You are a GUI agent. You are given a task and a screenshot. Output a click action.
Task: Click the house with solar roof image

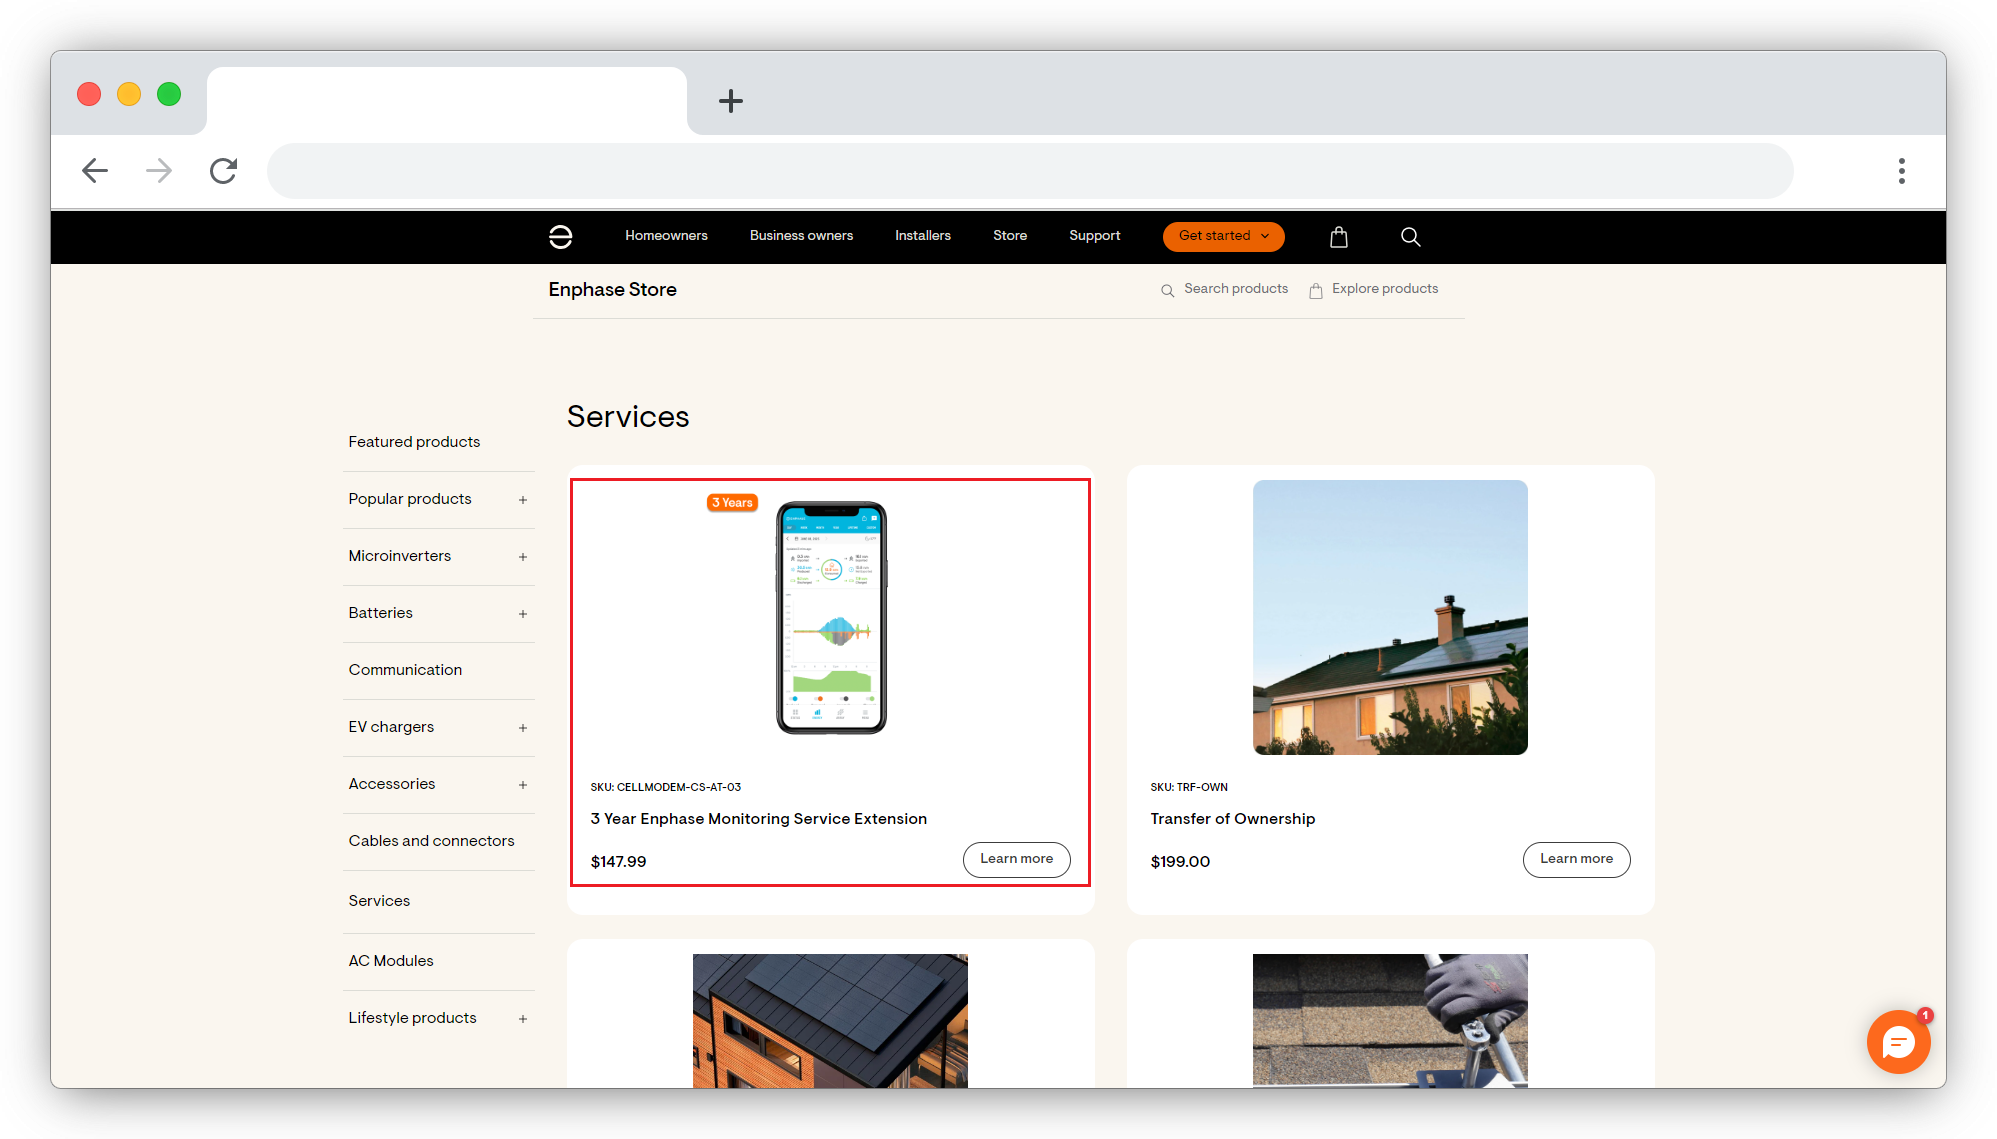1390,617
